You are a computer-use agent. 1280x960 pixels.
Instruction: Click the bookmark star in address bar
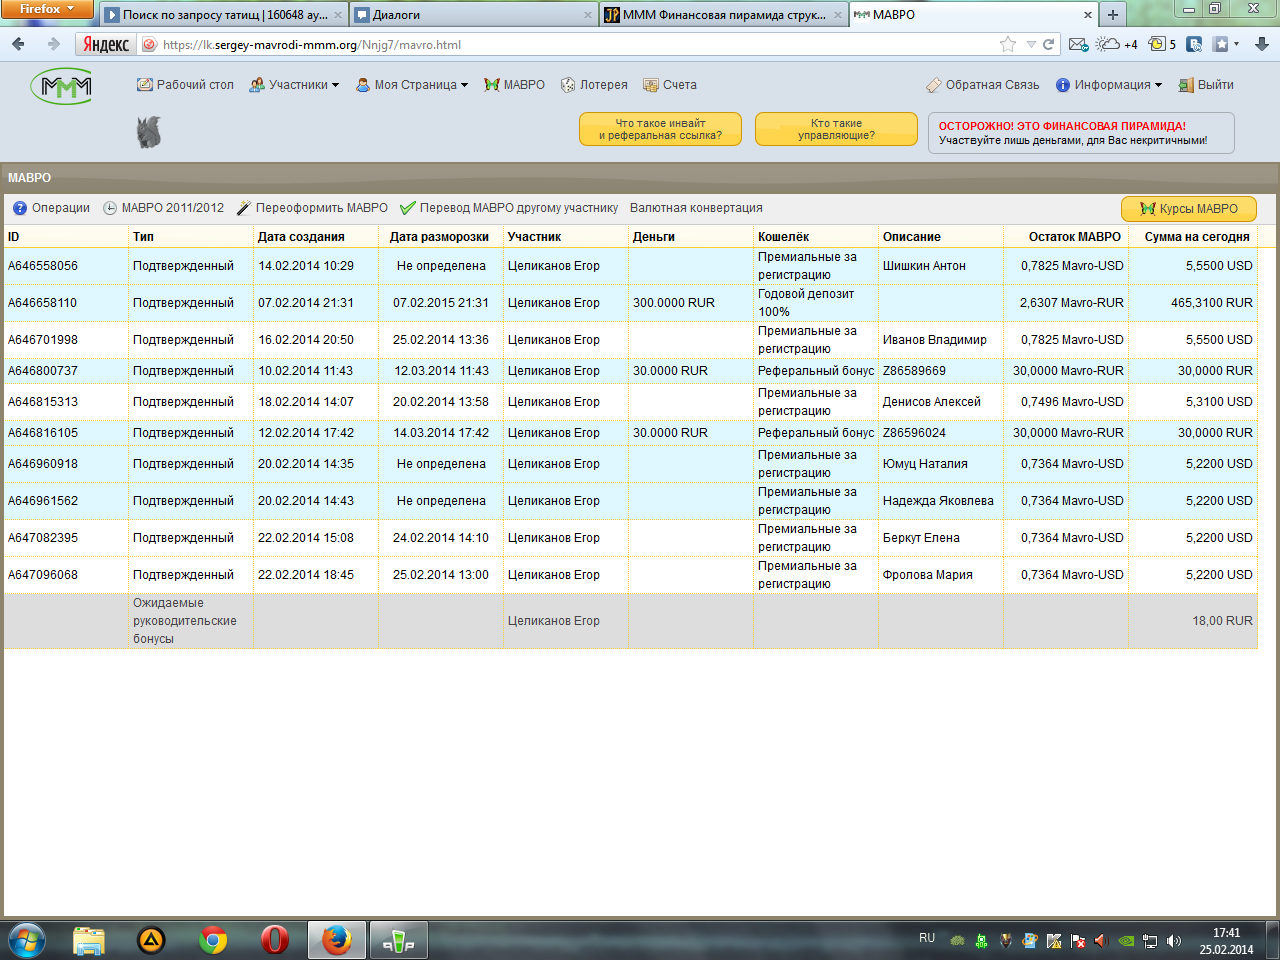click(x=1008, y=44)
